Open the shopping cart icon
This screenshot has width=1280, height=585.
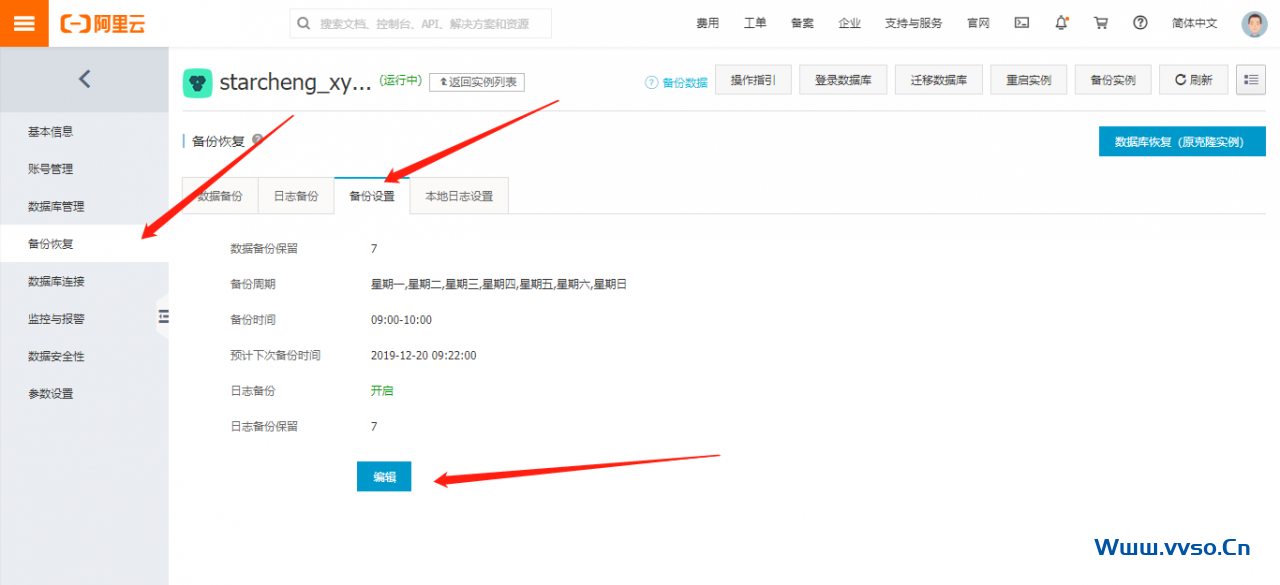coord(1101,23)
